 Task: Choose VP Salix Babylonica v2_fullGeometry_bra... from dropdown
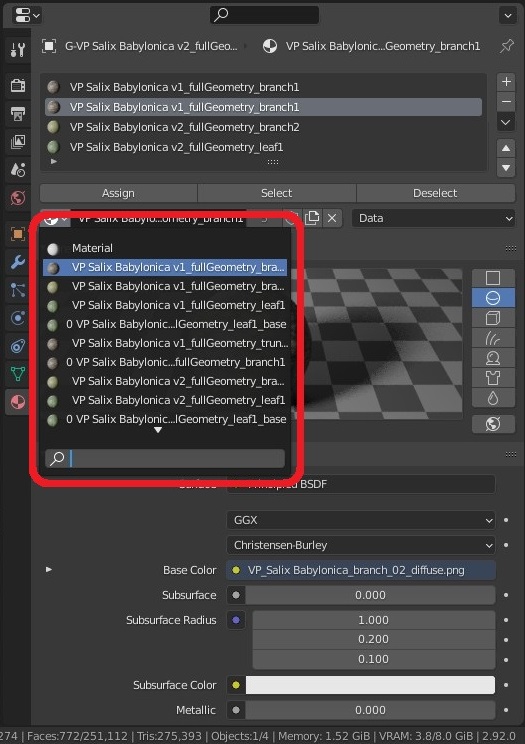pos(164,381)
